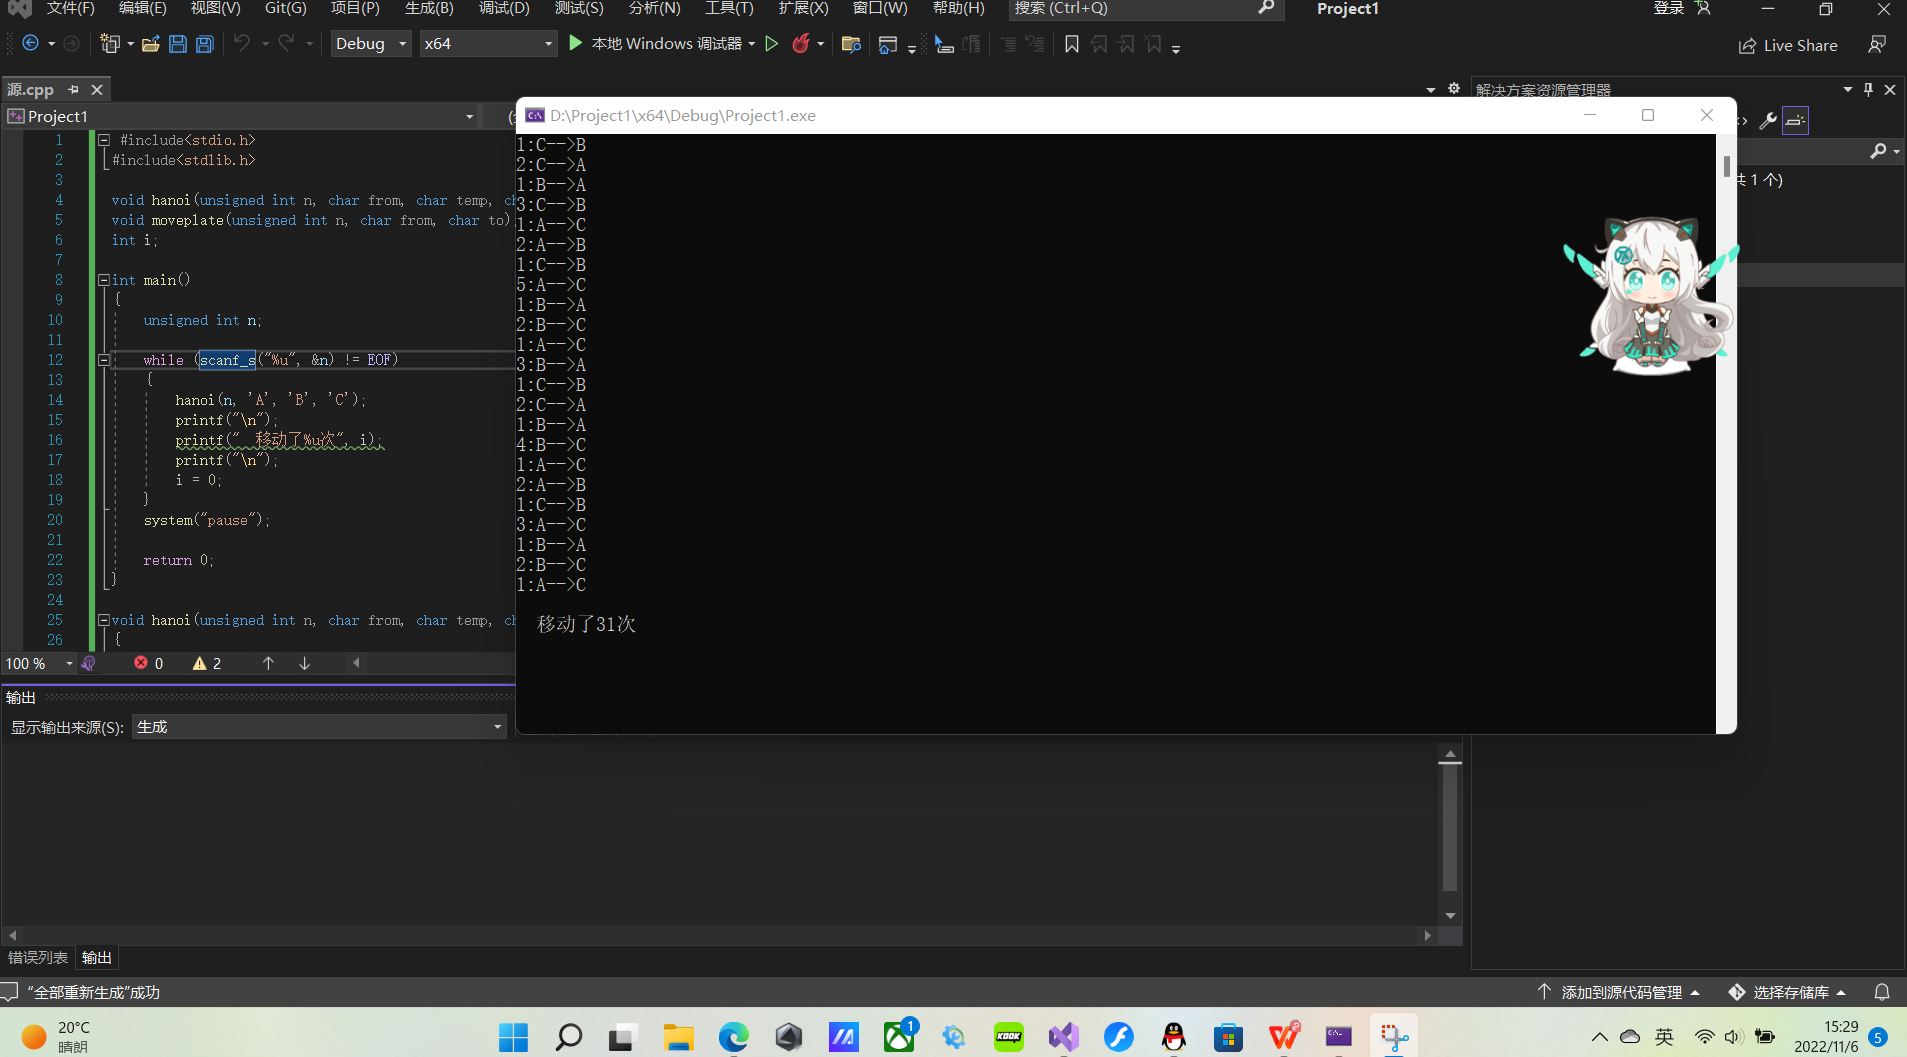Image resolution: width=1907 pixels, height=1057 pixels.
Task: Open the 扩展(X) menu
Action: point(803,8)
